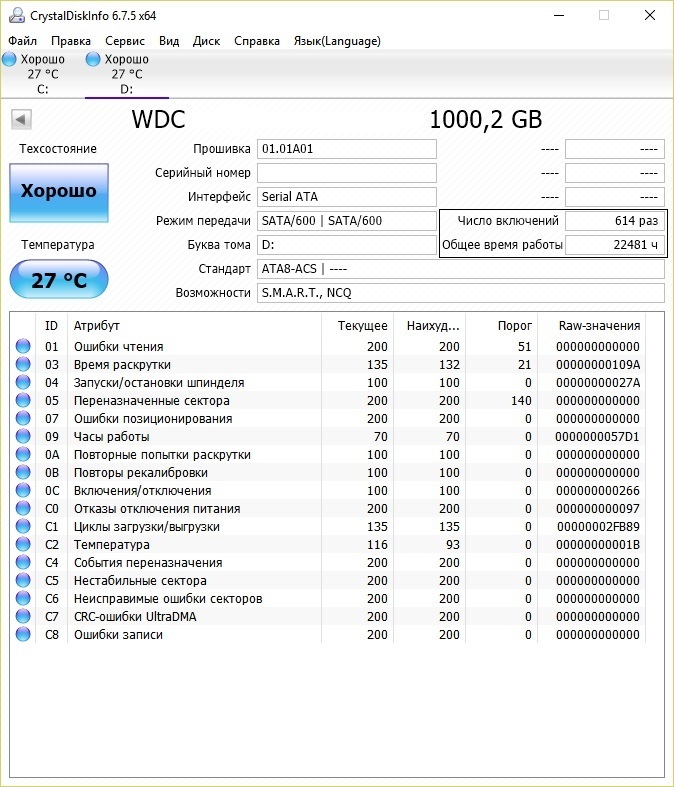Click the Наихуд... column header

(430, 326)
